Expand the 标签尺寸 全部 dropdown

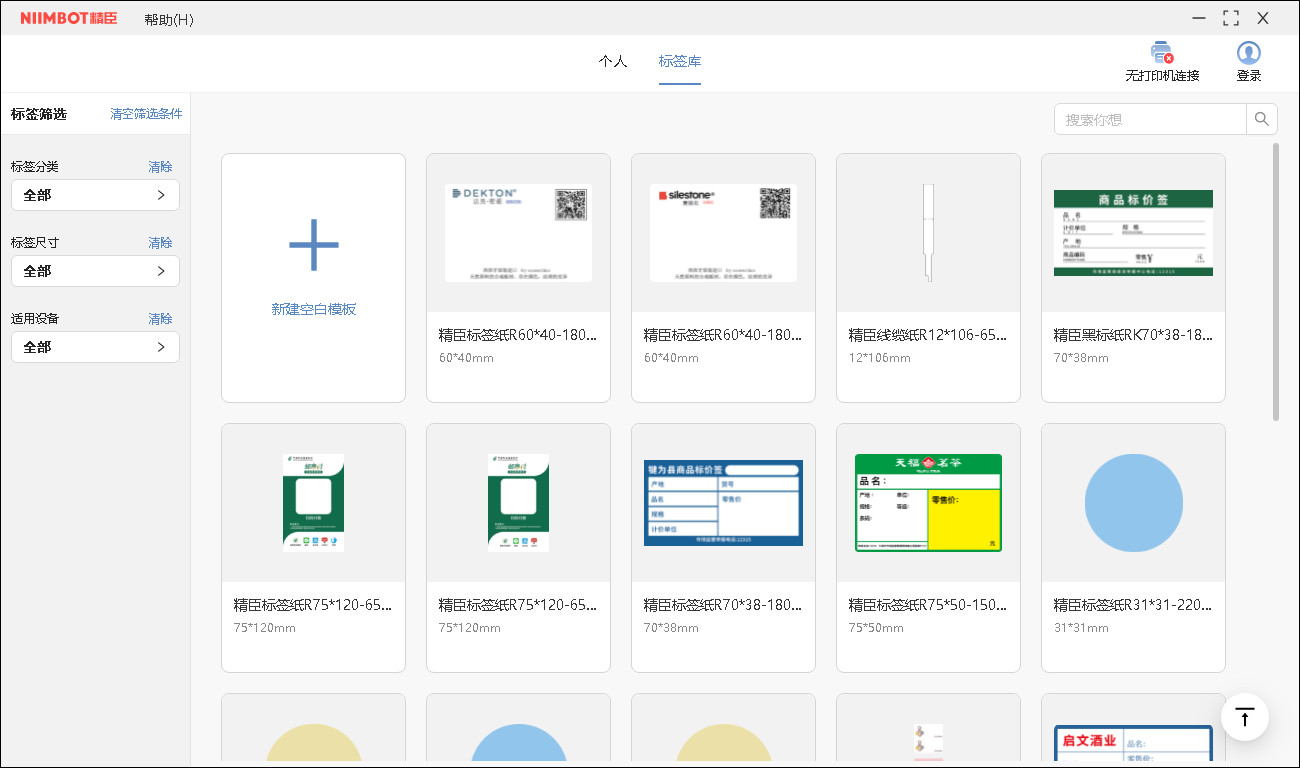(x=95, y=271)
